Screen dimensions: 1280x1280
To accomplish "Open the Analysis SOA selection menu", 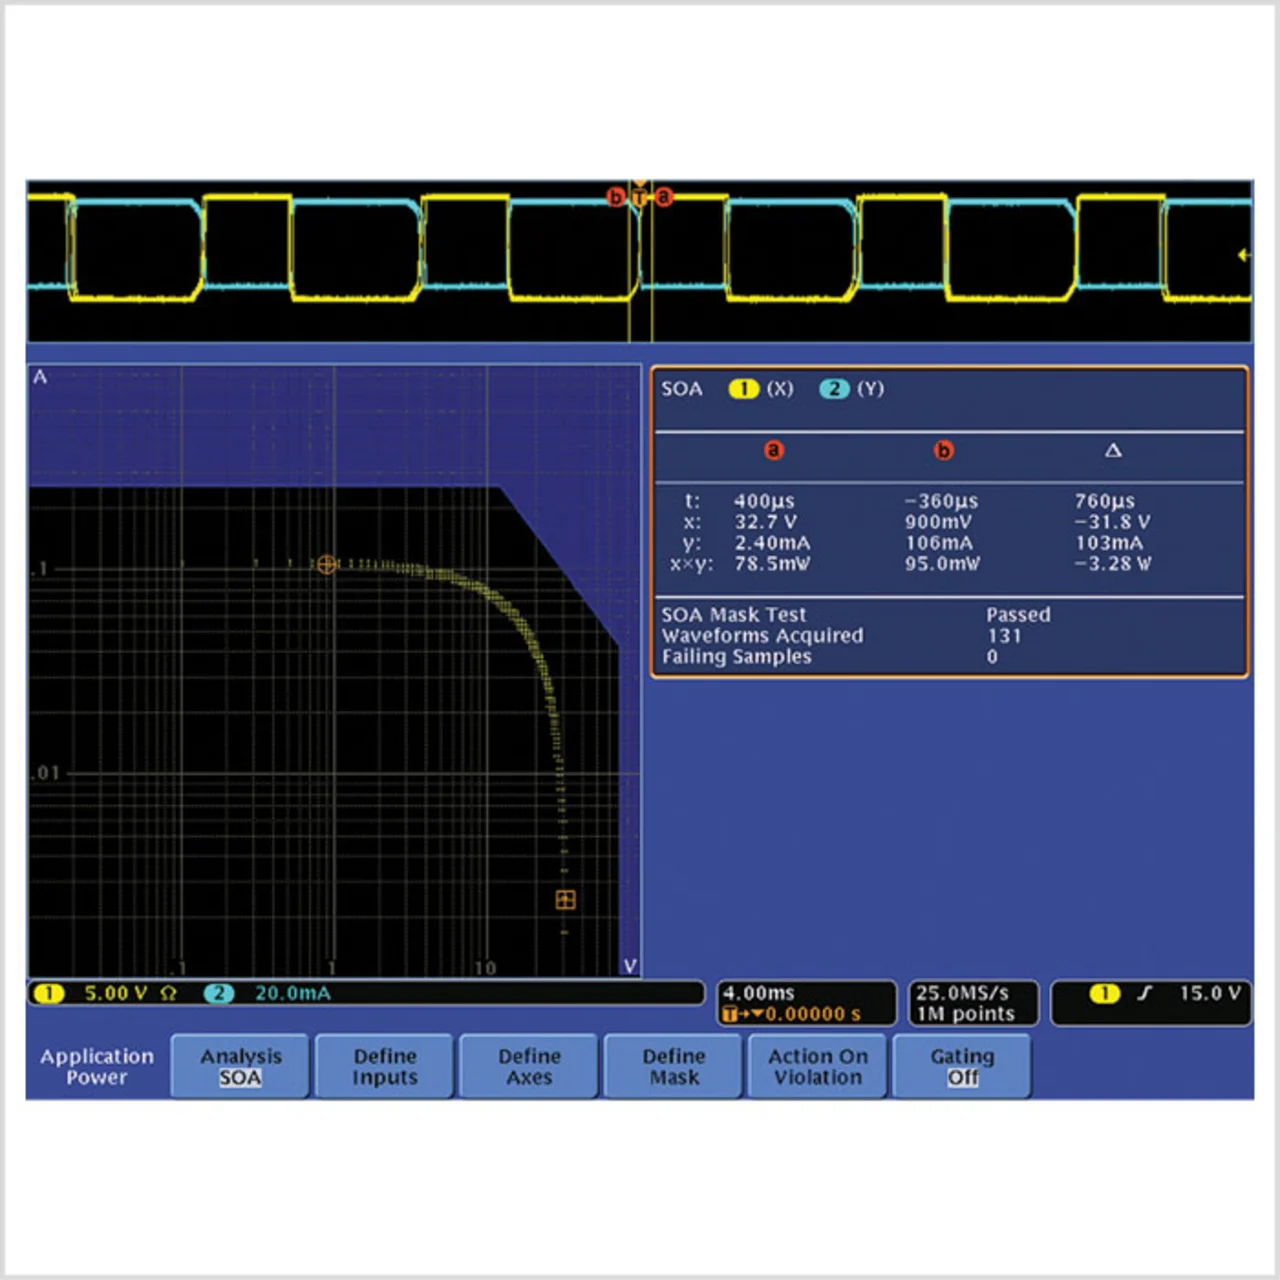I will click(x=240, y=1067).
